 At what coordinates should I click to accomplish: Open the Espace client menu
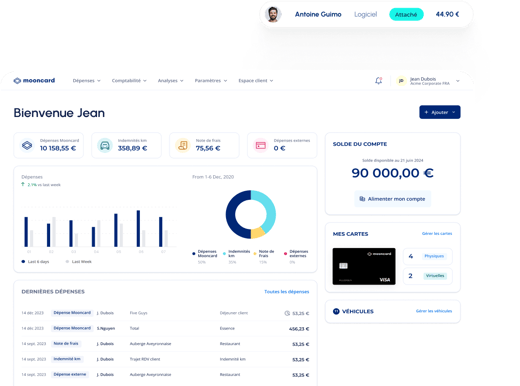[256, 81]
